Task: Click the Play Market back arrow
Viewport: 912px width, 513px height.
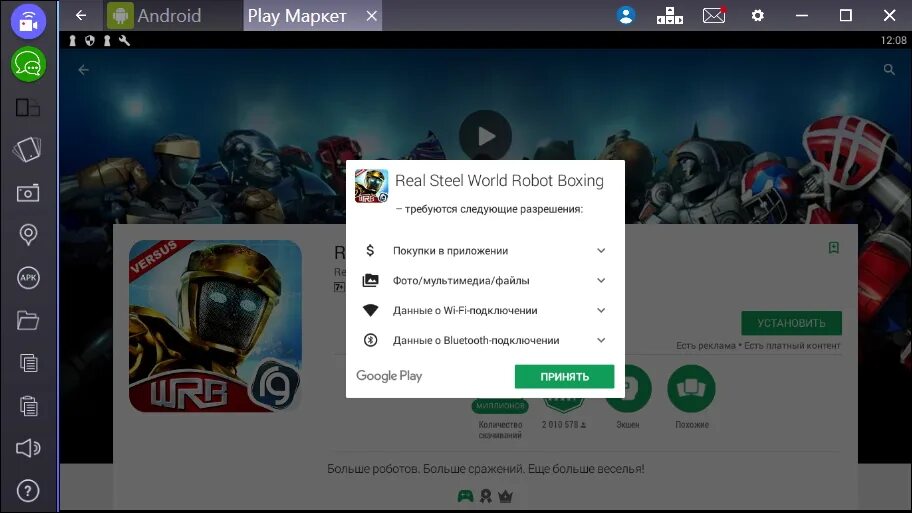Action: click(x=84, y=70)
